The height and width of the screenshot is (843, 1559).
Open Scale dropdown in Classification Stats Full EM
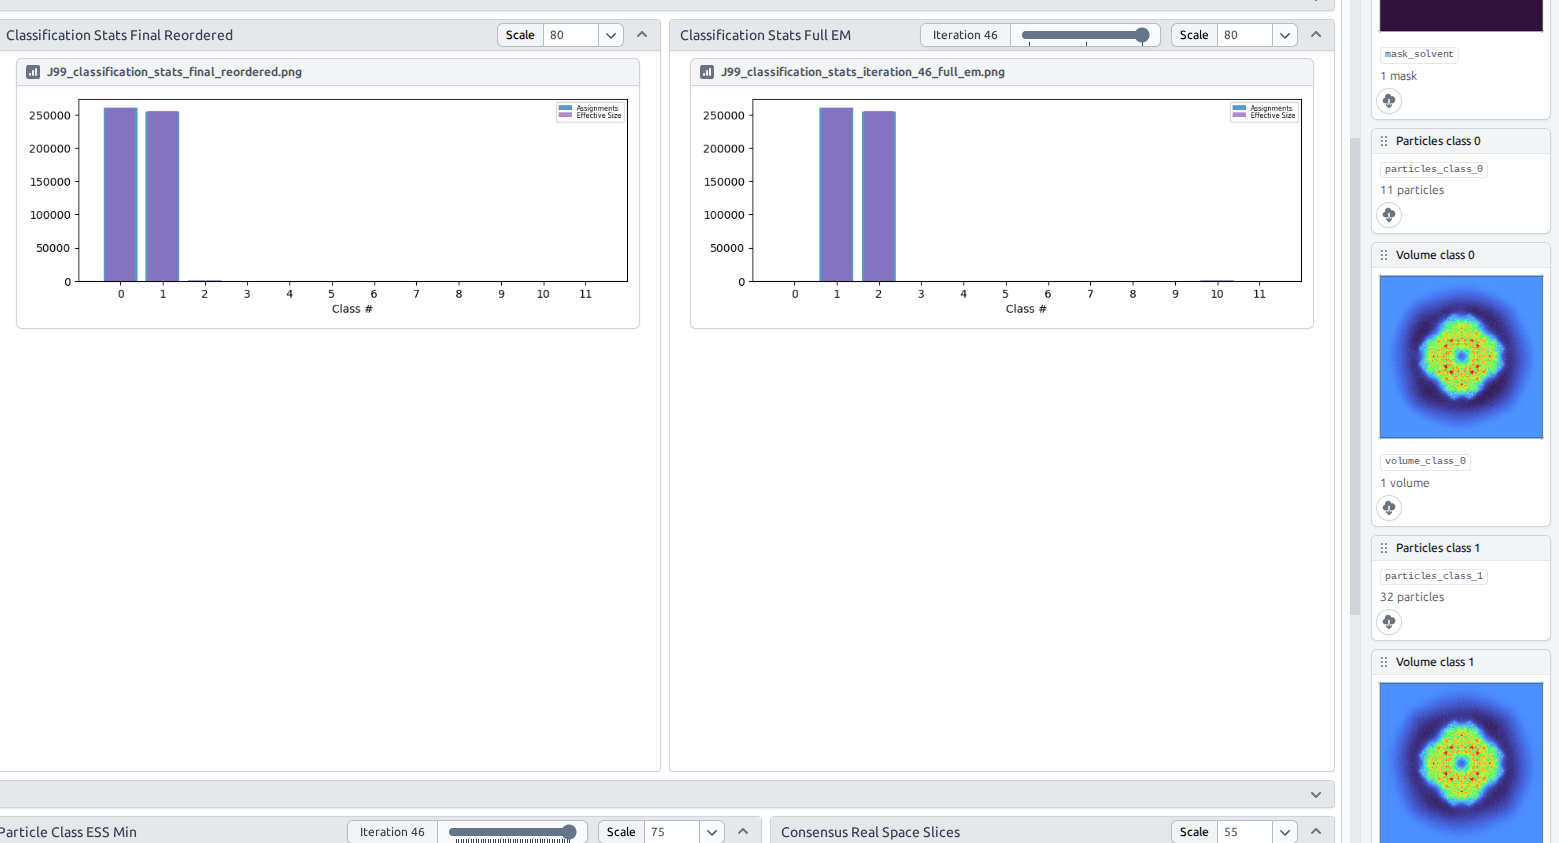(1285, 35)
